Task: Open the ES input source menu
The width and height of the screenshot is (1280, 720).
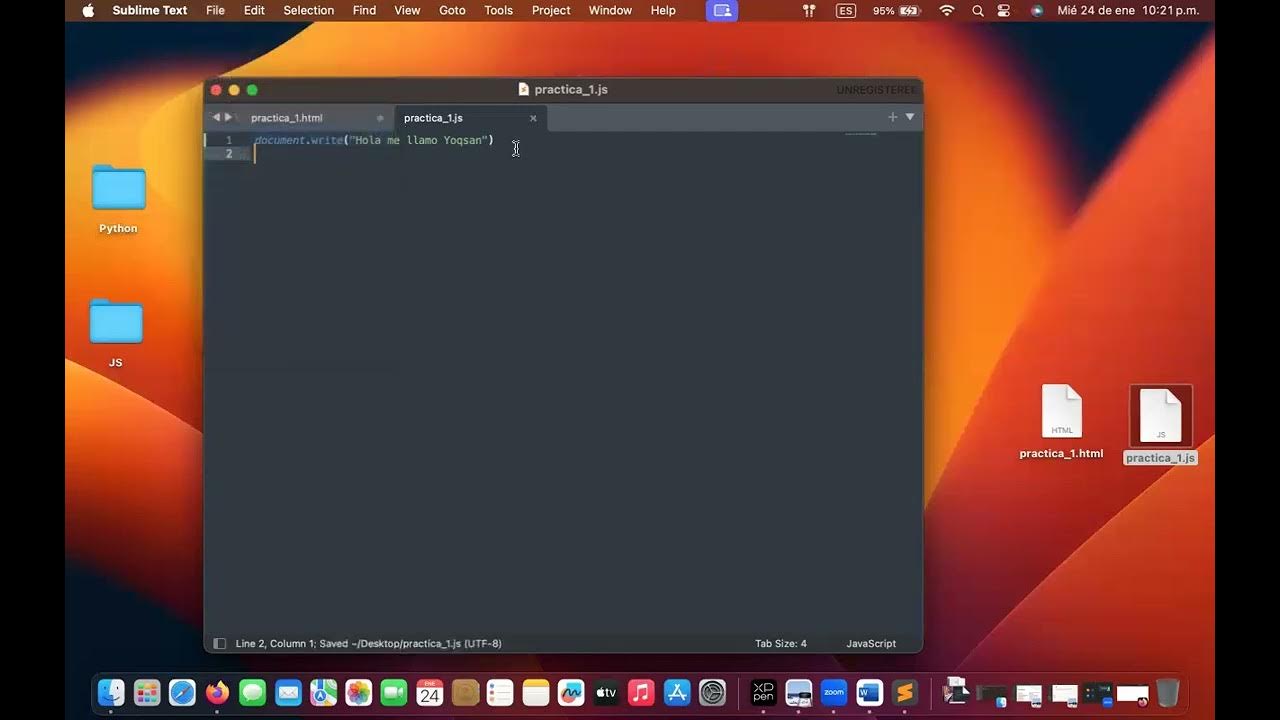Action: (x=846, y=11)
